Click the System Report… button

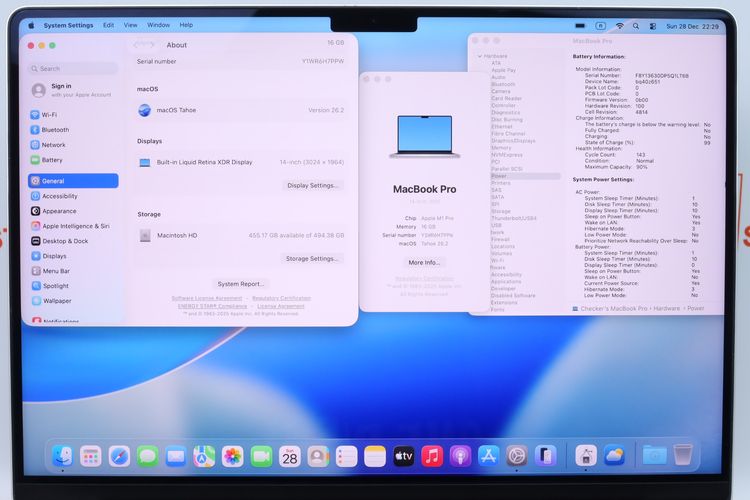pyautogui.click(x=241, y=284)
